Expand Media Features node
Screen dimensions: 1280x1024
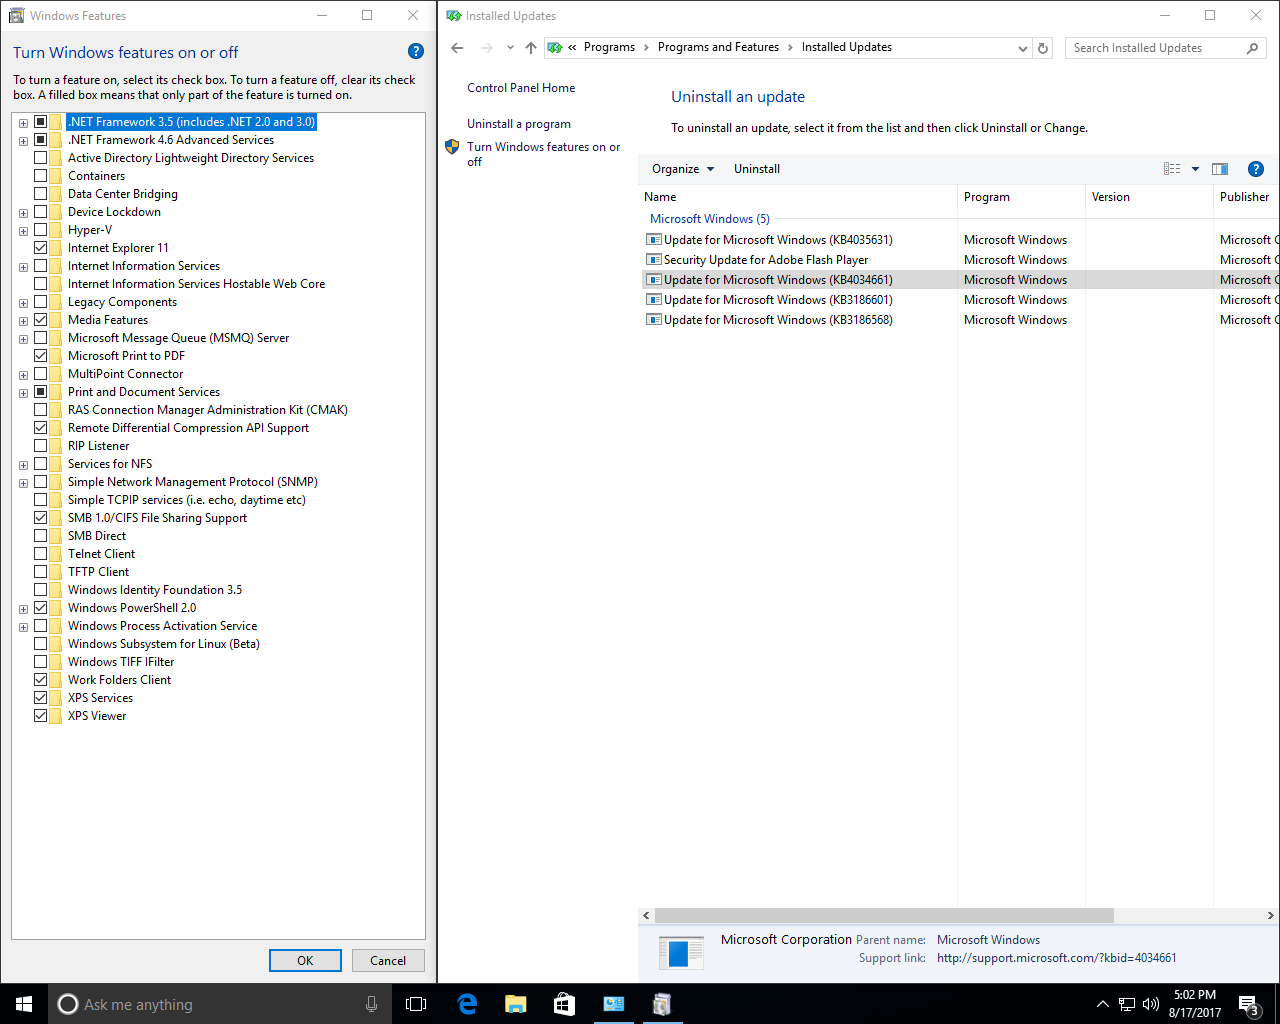23,321
